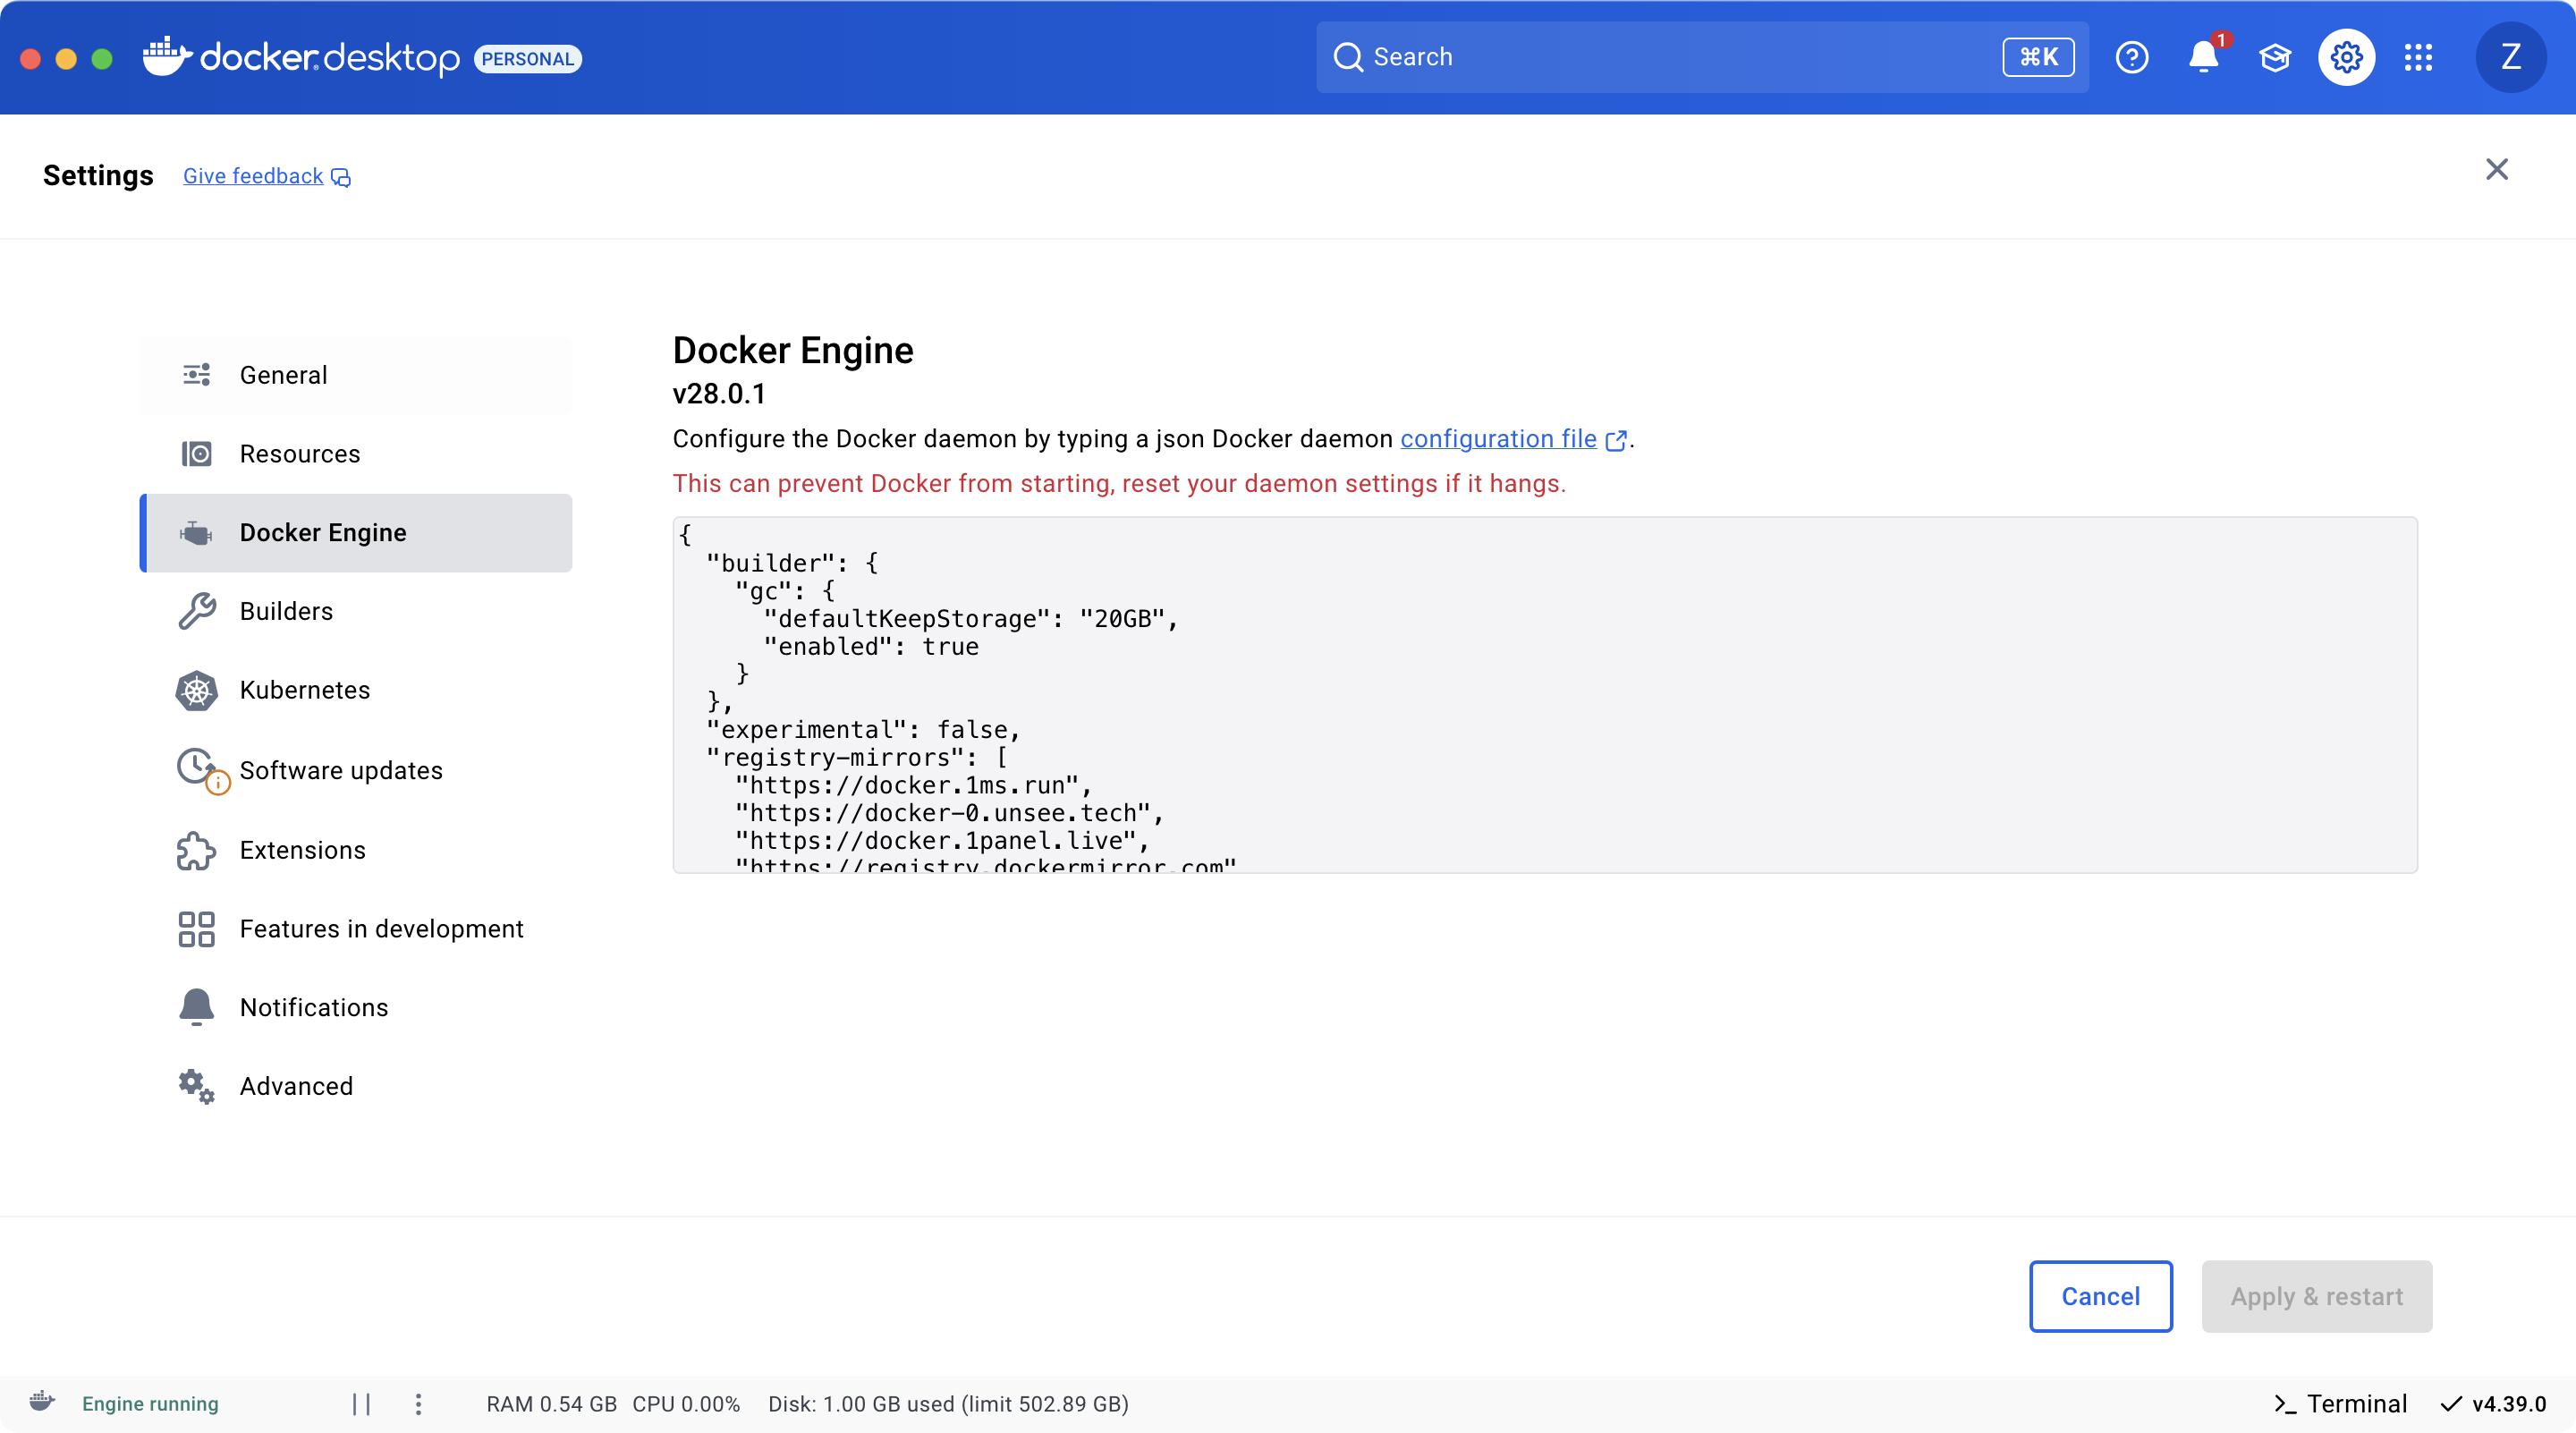Pause the Docker engine via status bar

point(361,1403)
